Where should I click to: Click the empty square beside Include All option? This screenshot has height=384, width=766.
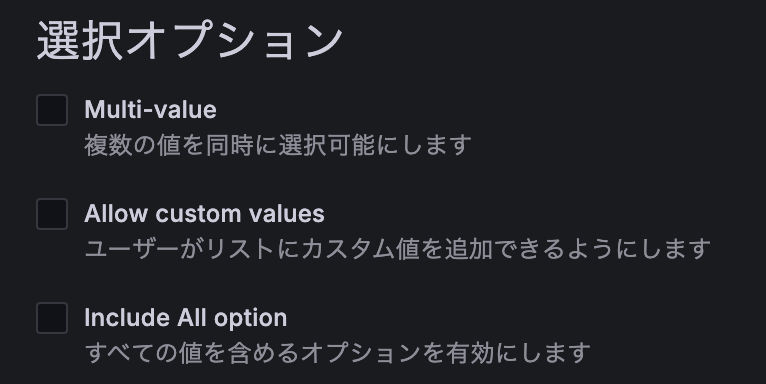click(52, 318)
